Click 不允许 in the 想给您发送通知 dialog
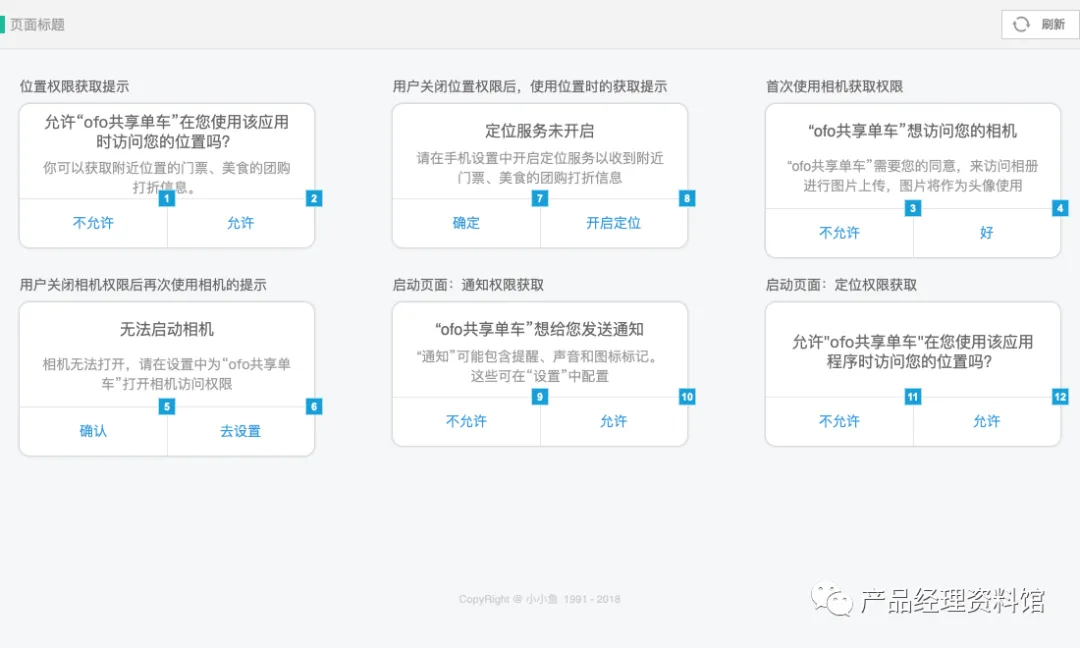1080x648 pixels. point(466,421)
